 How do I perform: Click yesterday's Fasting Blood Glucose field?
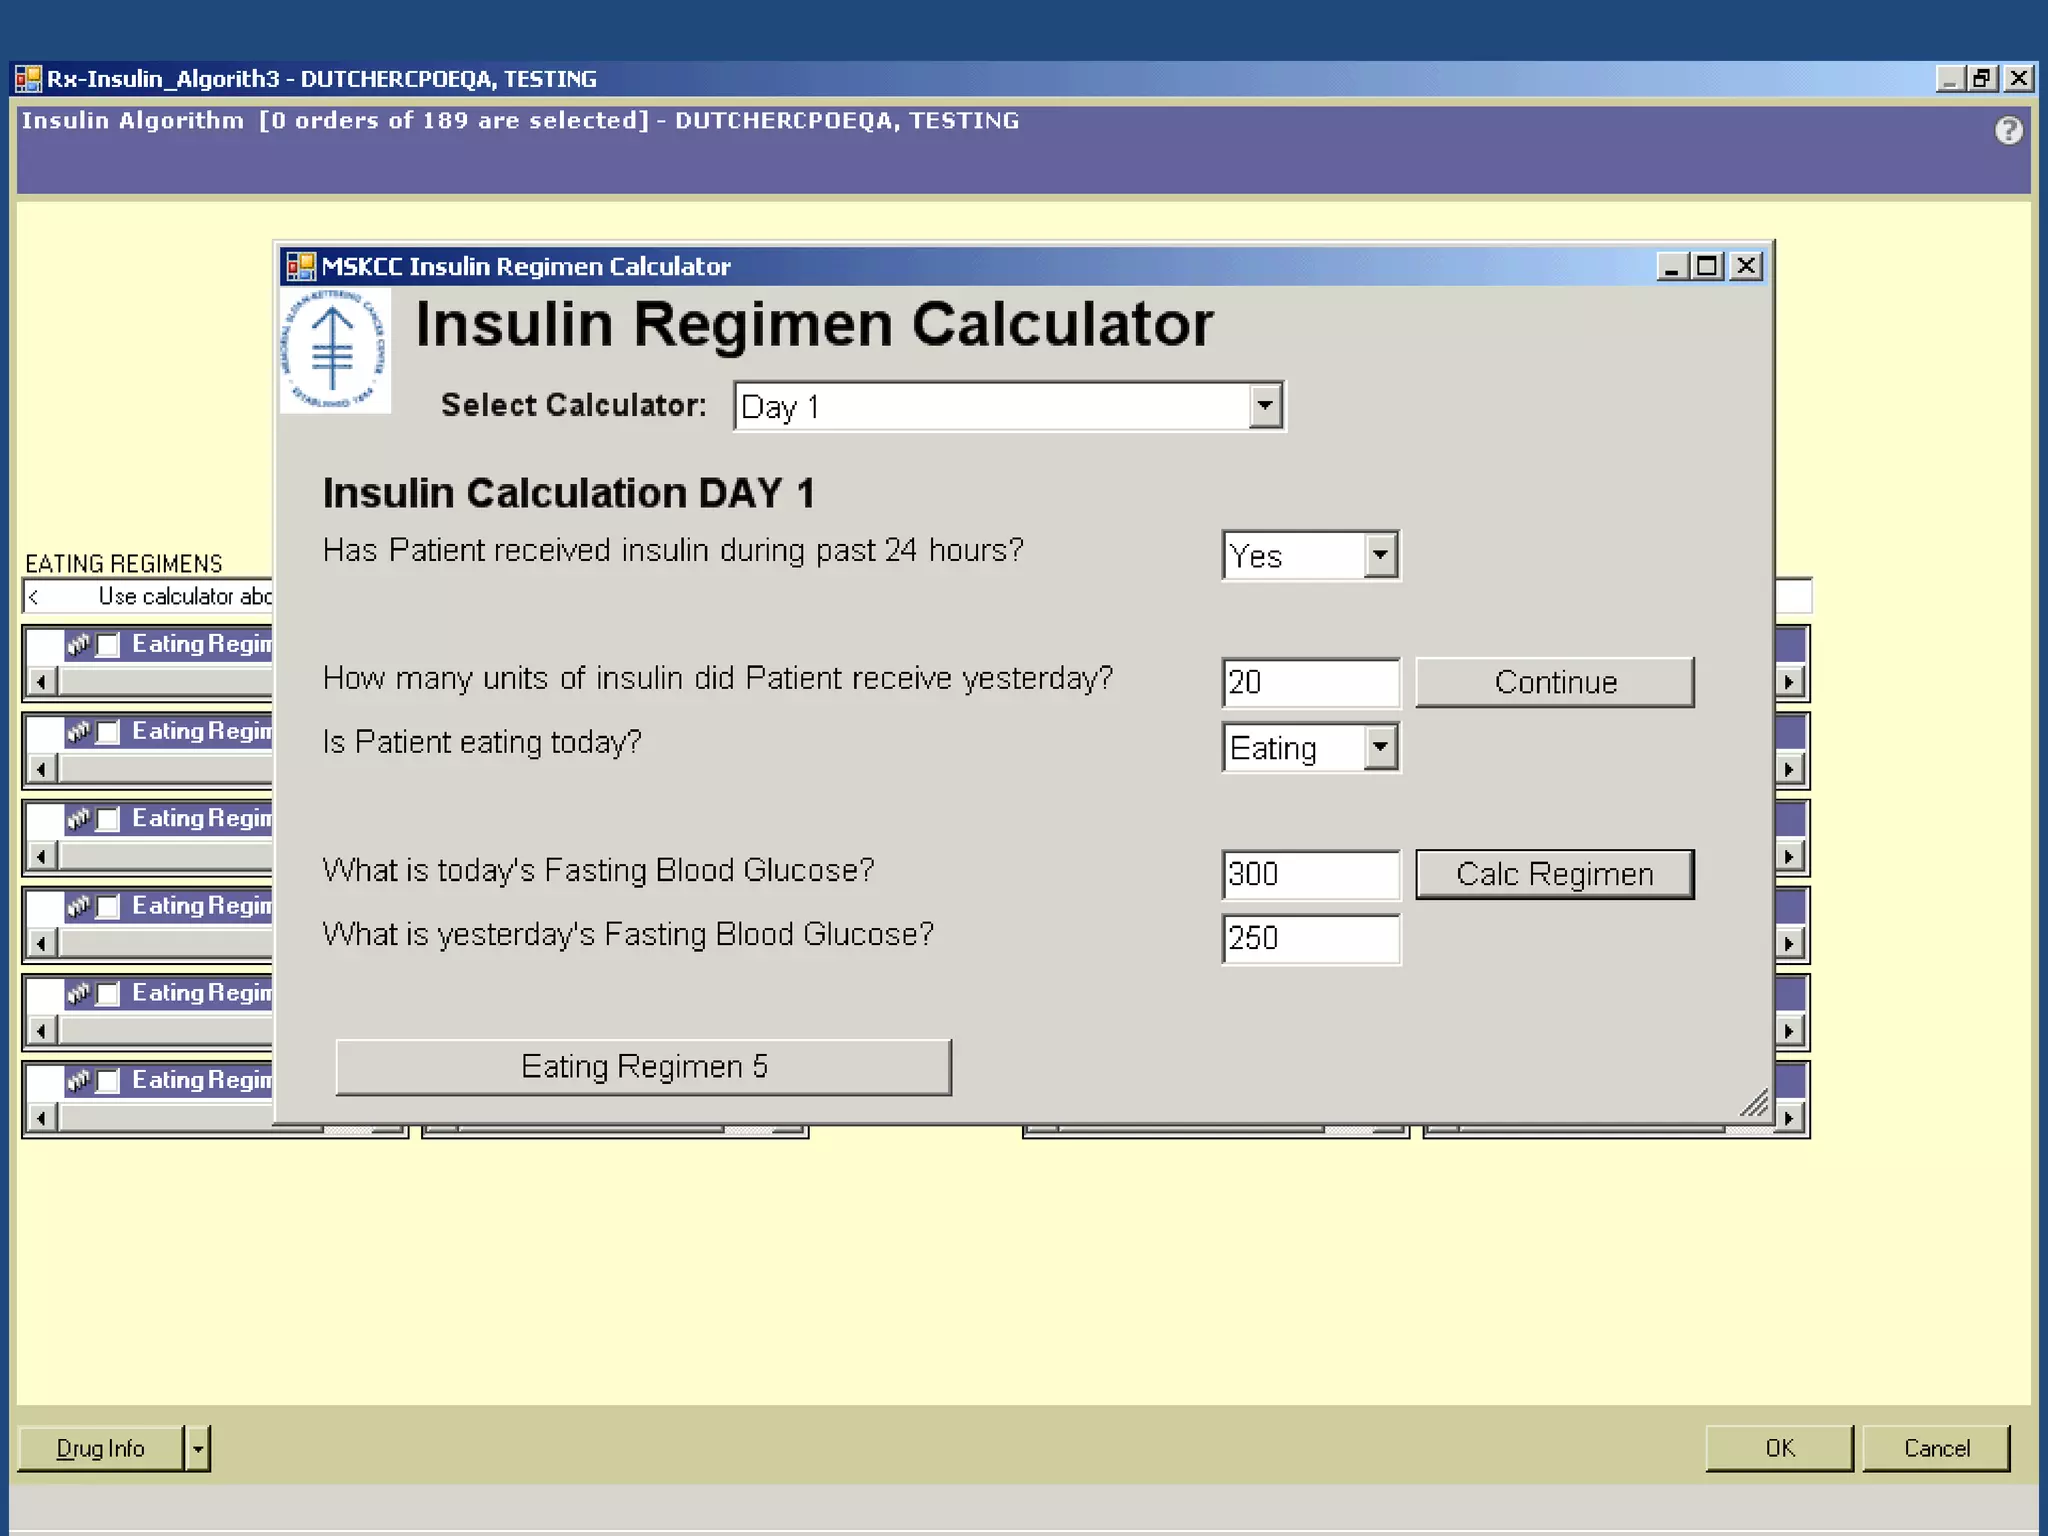(x=1311, y=938)
